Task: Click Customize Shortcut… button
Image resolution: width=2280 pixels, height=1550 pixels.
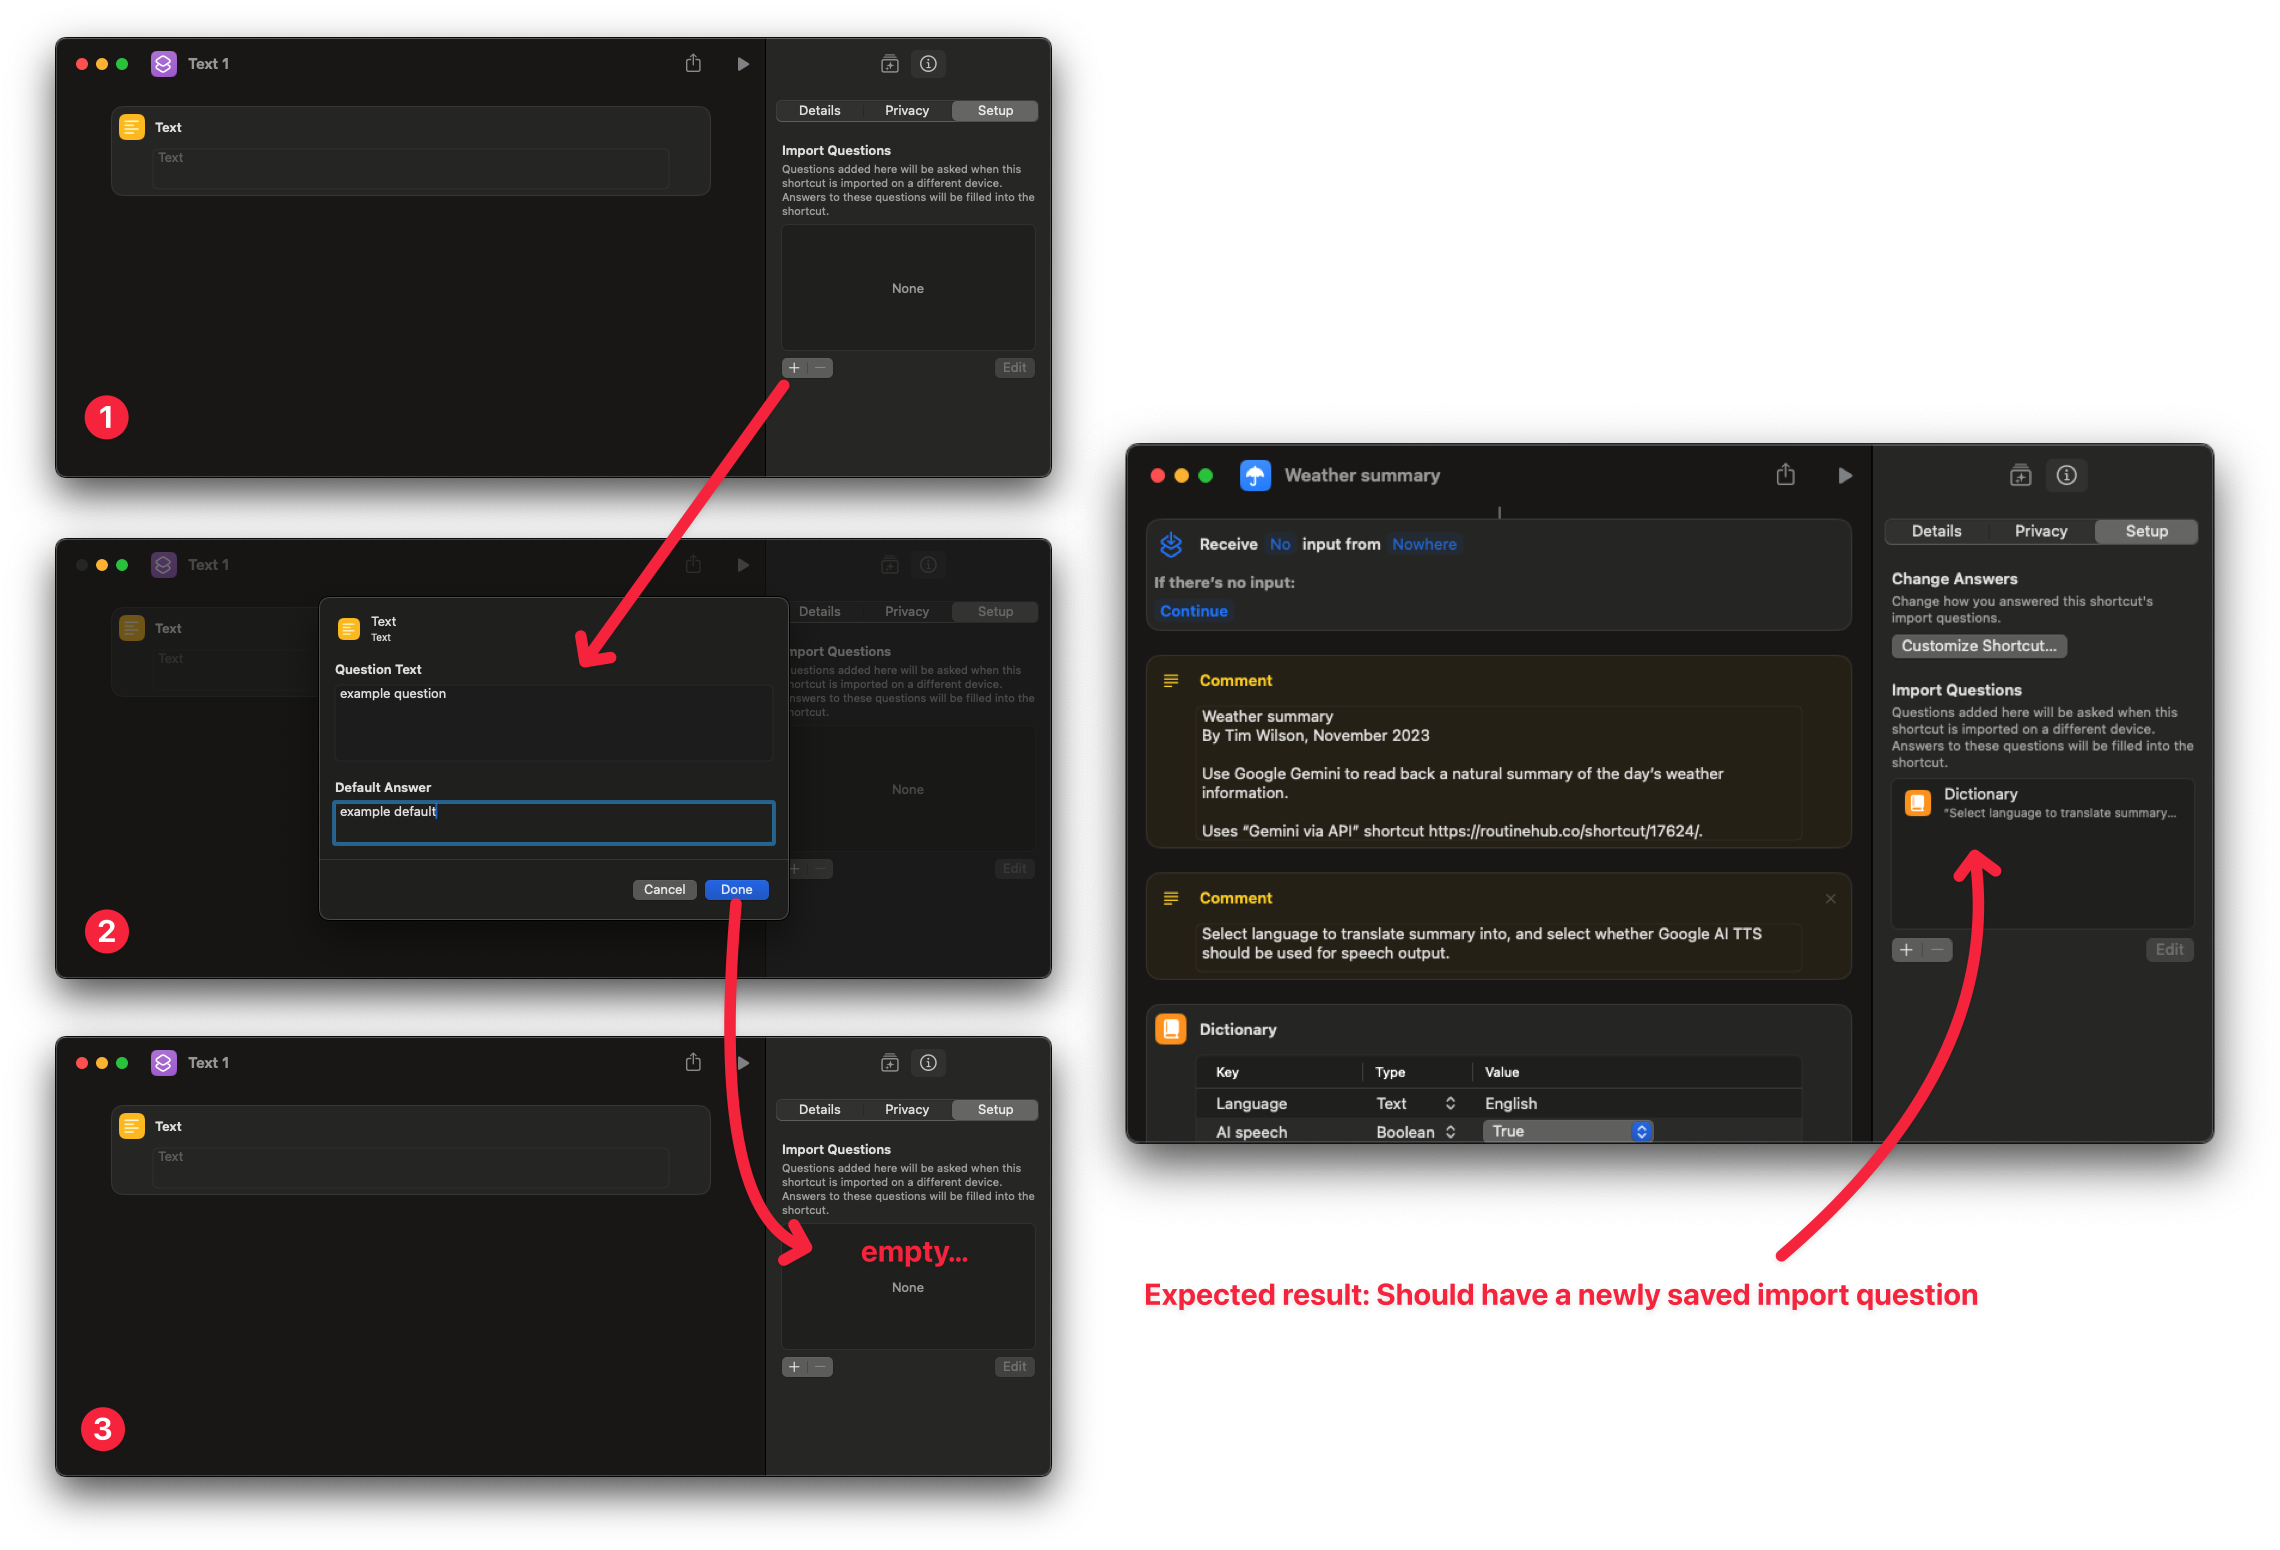Action: pos(1978,646)
